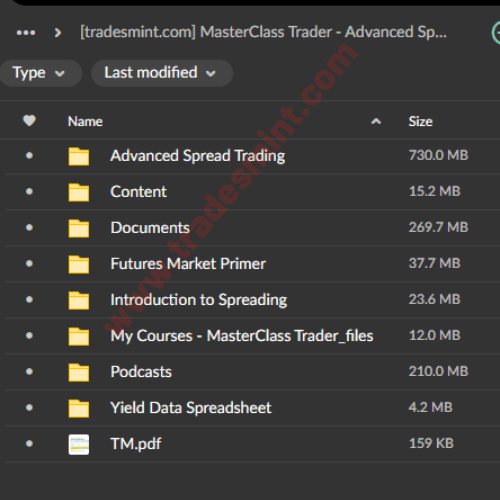
Task: Favorite the Yield Data Spreadsheet row dot
Action: [29, 407]
